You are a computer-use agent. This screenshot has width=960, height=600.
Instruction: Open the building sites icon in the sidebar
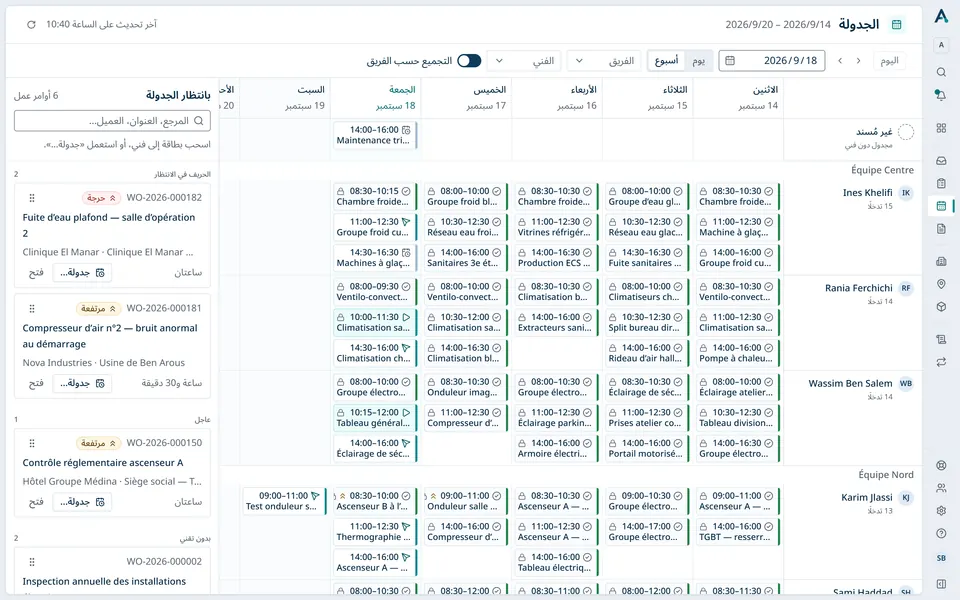tap(941, 261)
